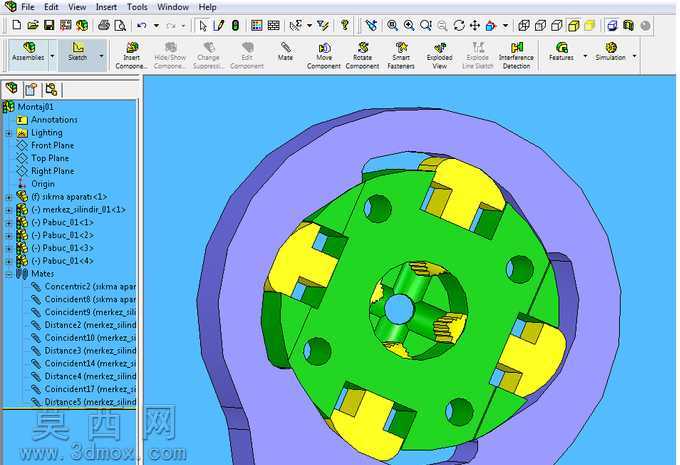Enable Shaded display mode
Screen dimensions: 680x465
(x=590, y=26)
